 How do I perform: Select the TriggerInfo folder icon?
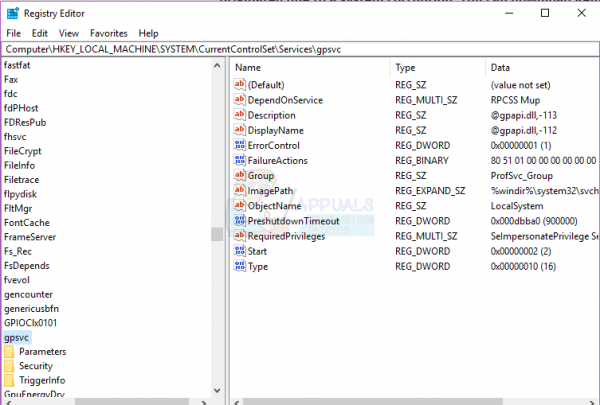click(x=10, y=380)
